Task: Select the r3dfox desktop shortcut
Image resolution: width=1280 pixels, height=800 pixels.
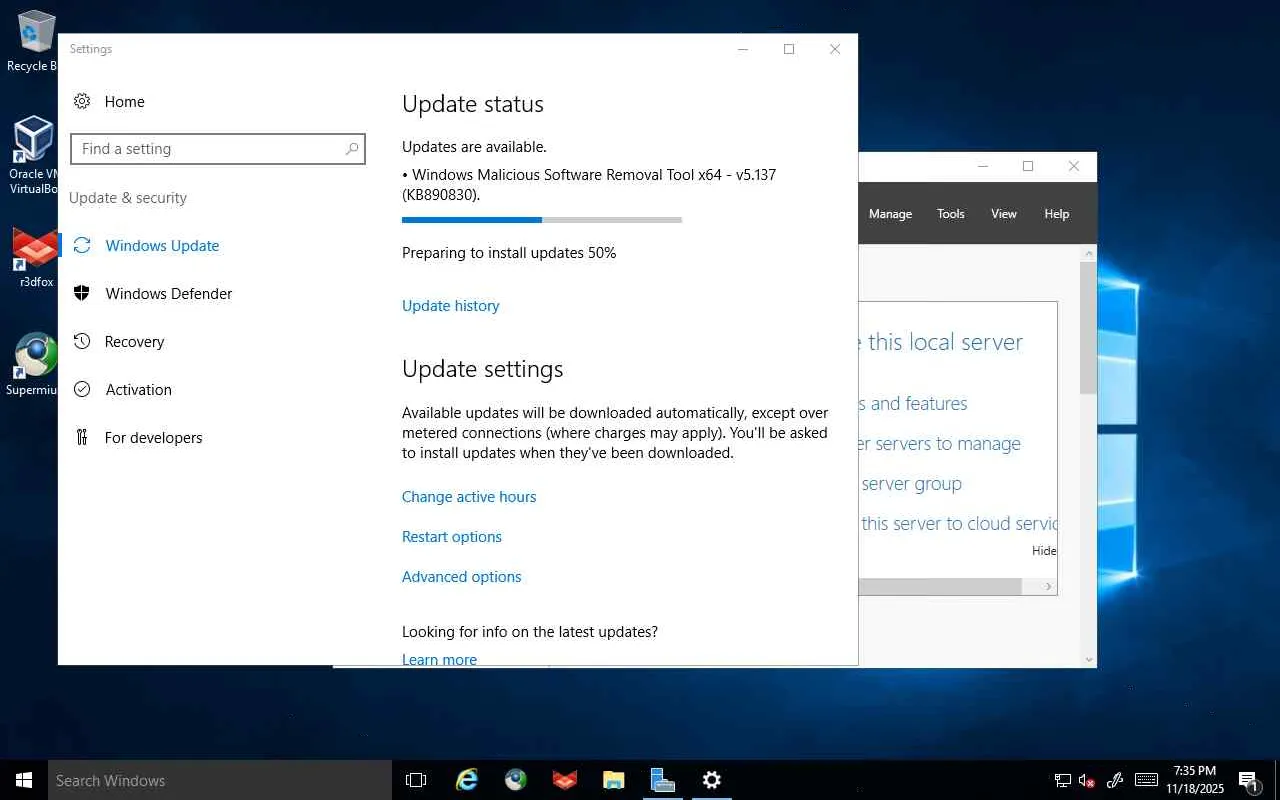Action: 35,258
